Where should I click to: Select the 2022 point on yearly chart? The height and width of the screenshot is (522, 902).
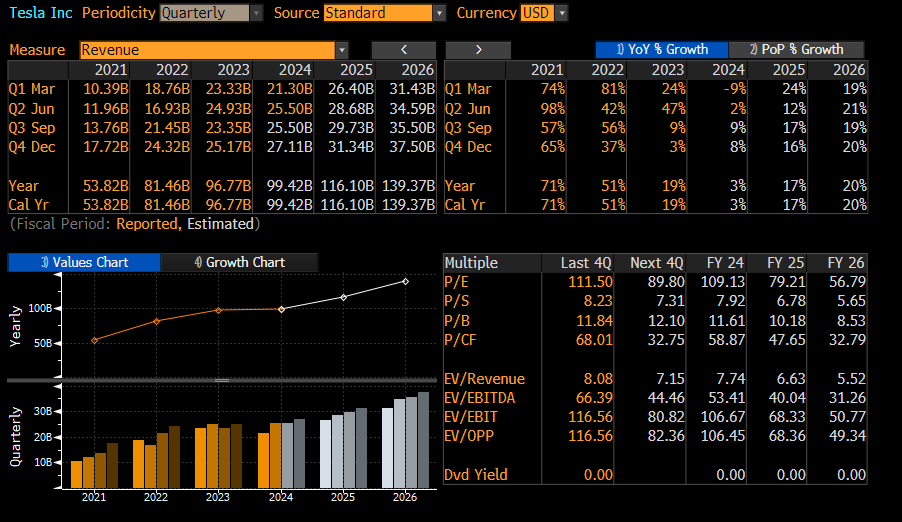click(x=156, y=321)
